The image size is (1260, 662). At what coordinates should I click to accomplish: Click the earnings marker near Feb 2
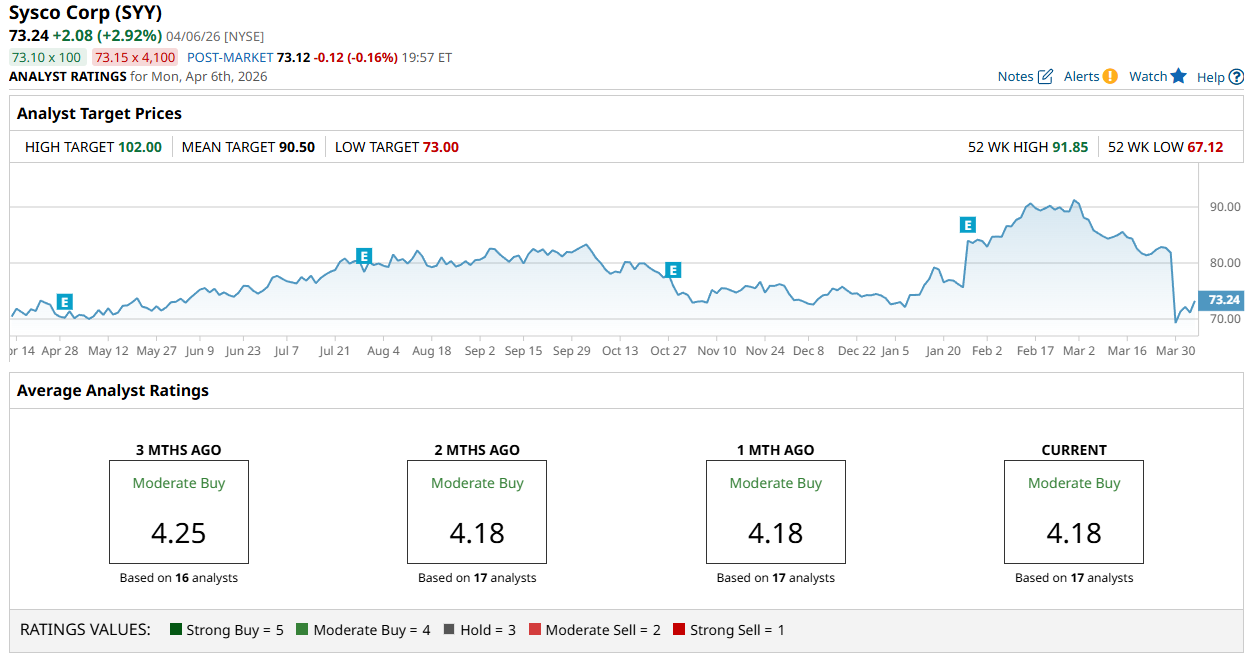tap(967, 225)
